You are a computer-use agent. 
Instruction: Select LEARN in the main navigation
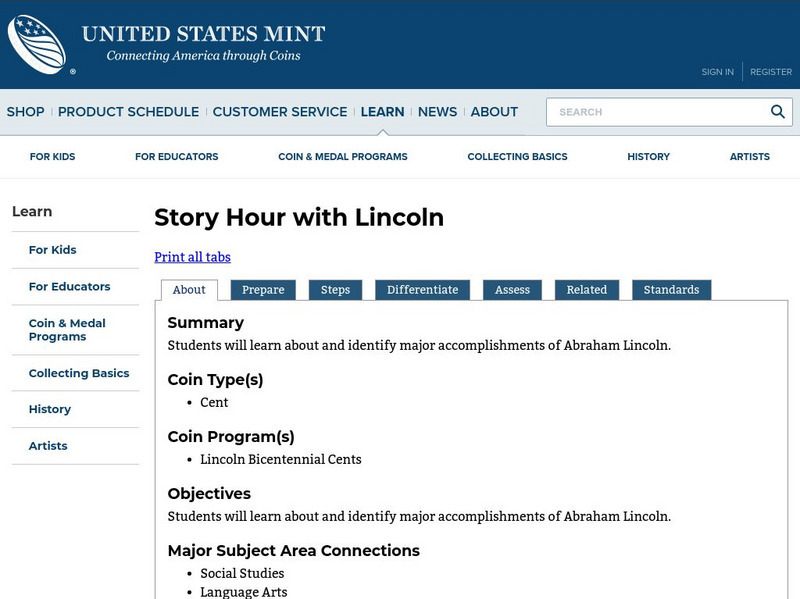coord(383,112)
